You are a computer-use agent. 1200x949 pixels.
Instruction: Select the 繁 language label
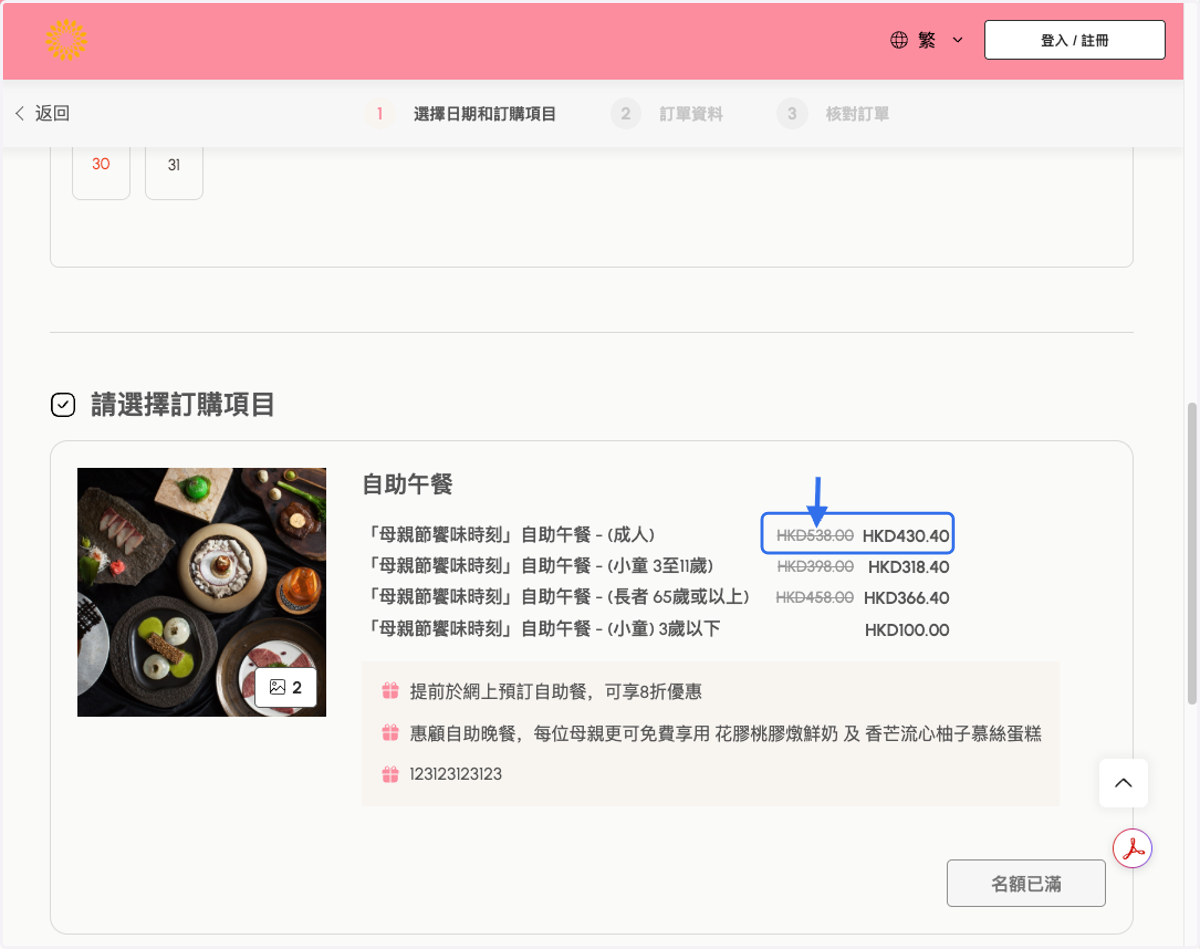pos(927,40)
